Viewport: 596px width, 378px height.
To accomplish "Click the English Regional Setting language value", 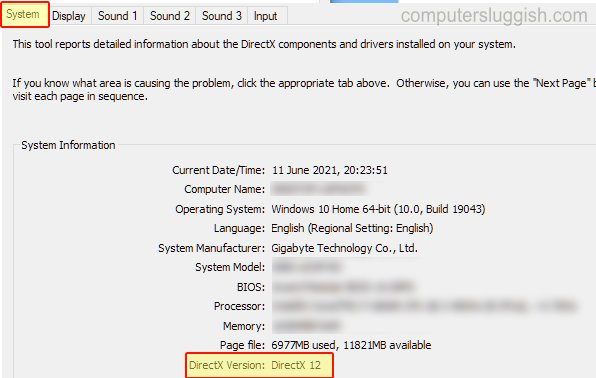I will click(x=352, y=228).
